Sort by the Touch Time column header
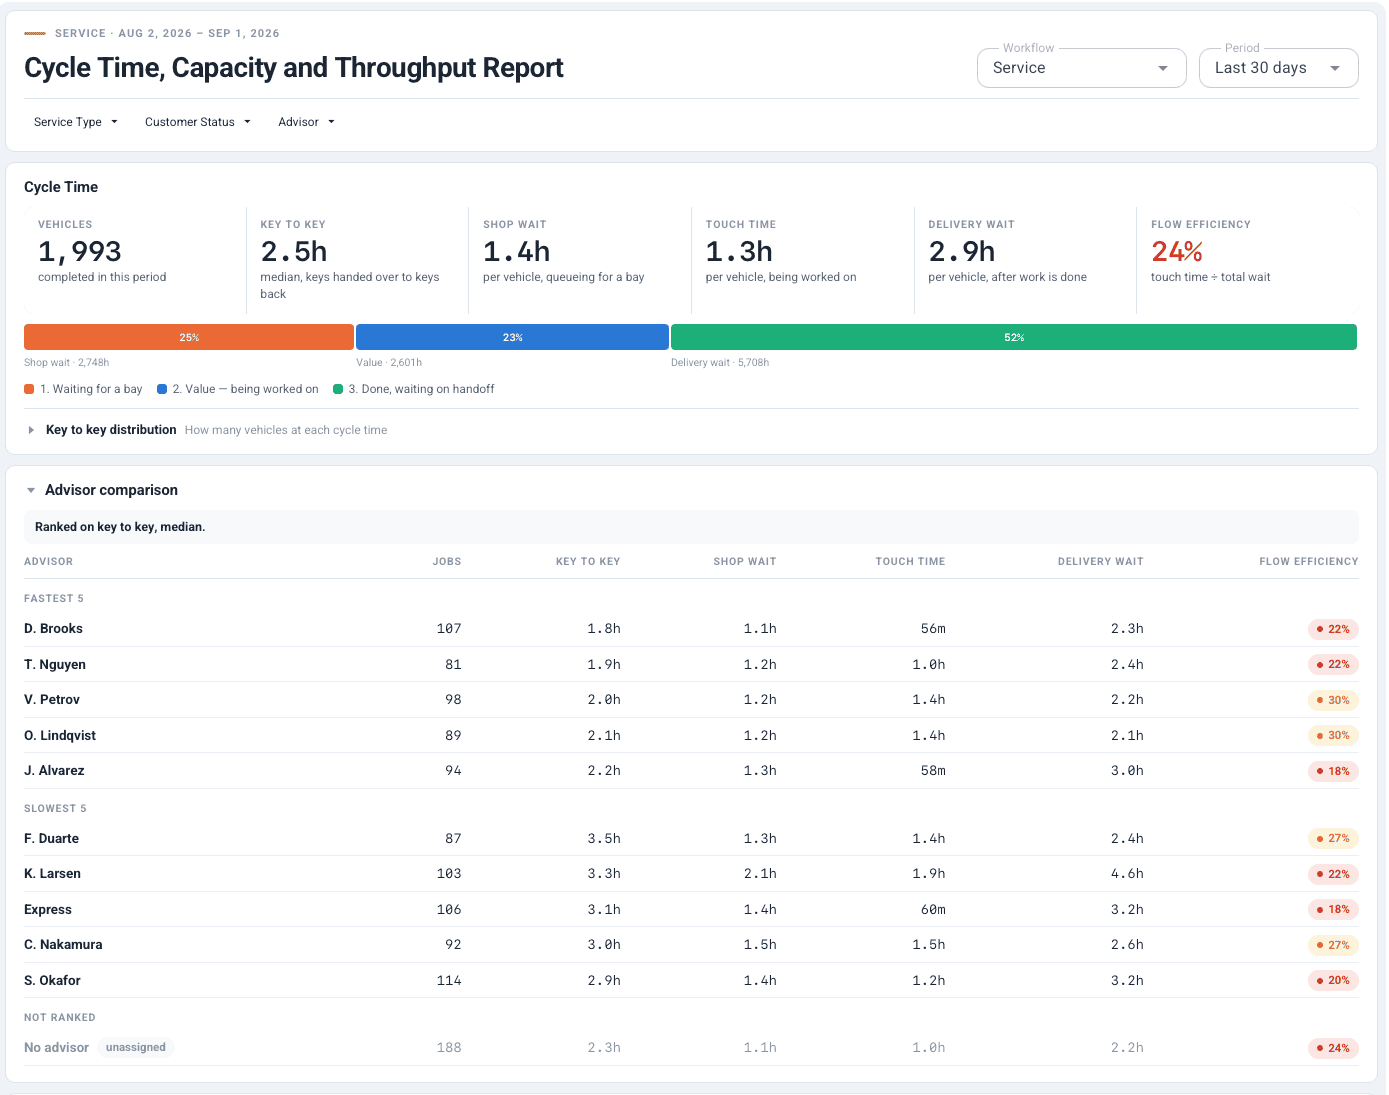Screen dimensions: 1389x1095 click(x=910, y=562)
